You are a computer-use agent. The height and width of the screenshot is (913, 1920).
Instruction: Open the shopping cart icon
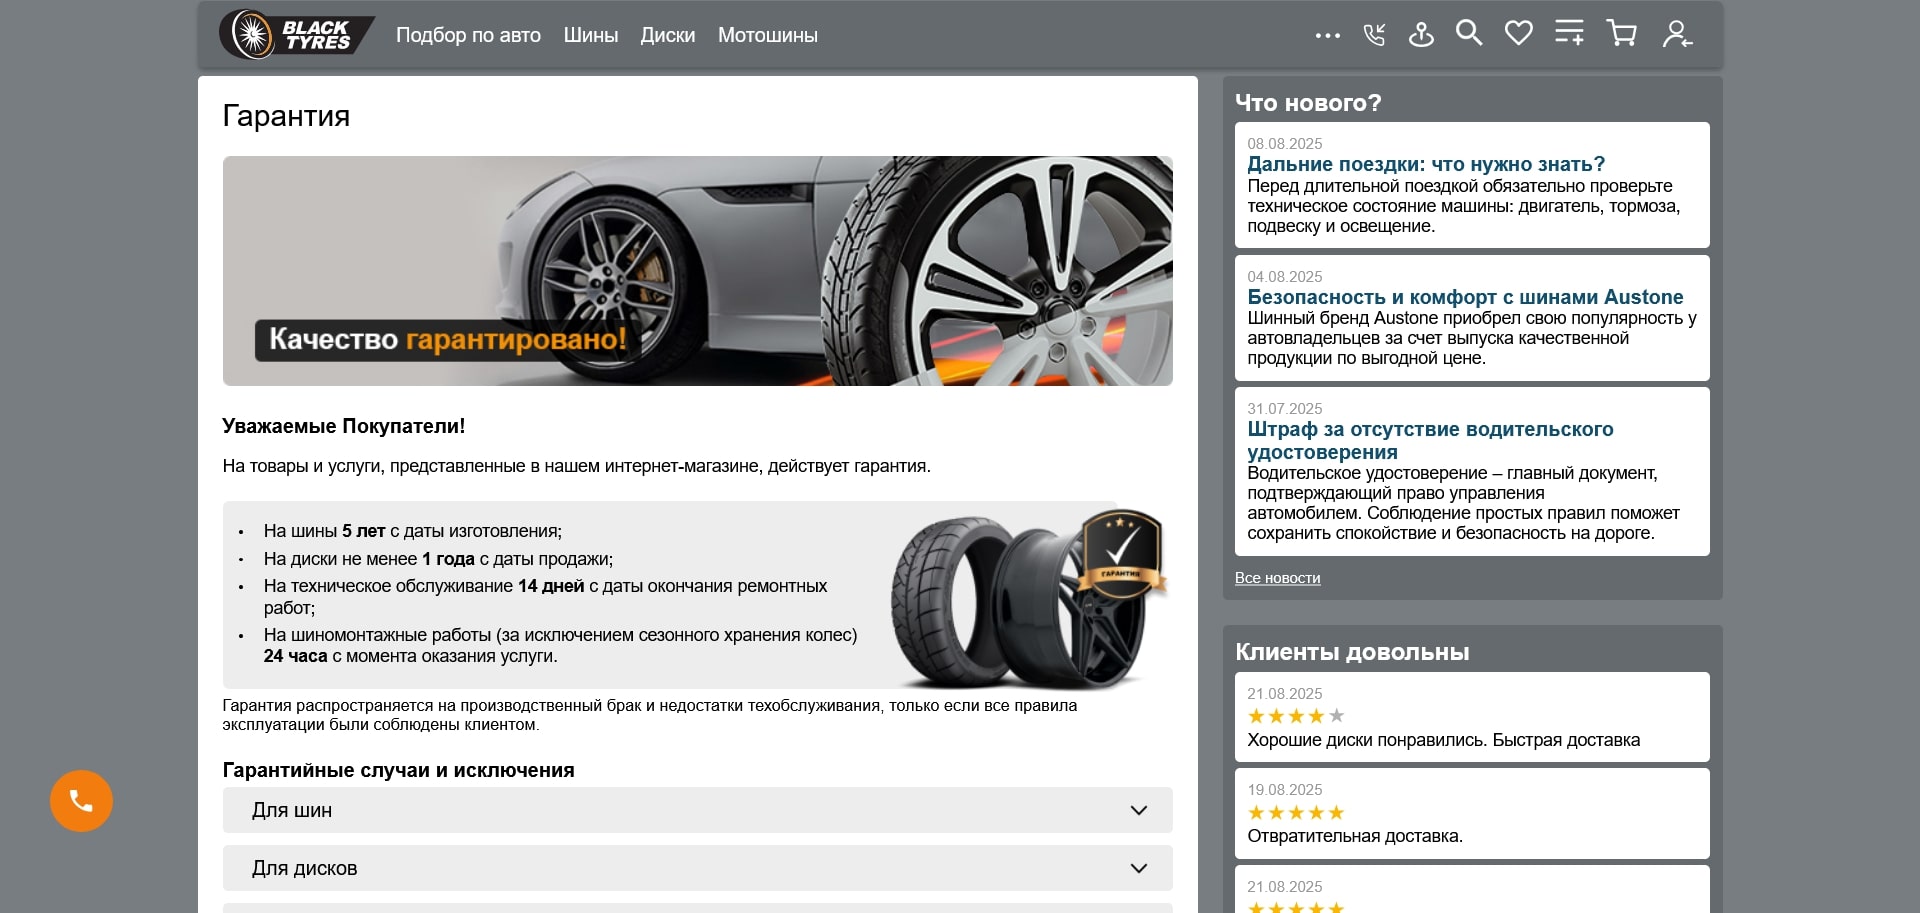click(1621, 33)
